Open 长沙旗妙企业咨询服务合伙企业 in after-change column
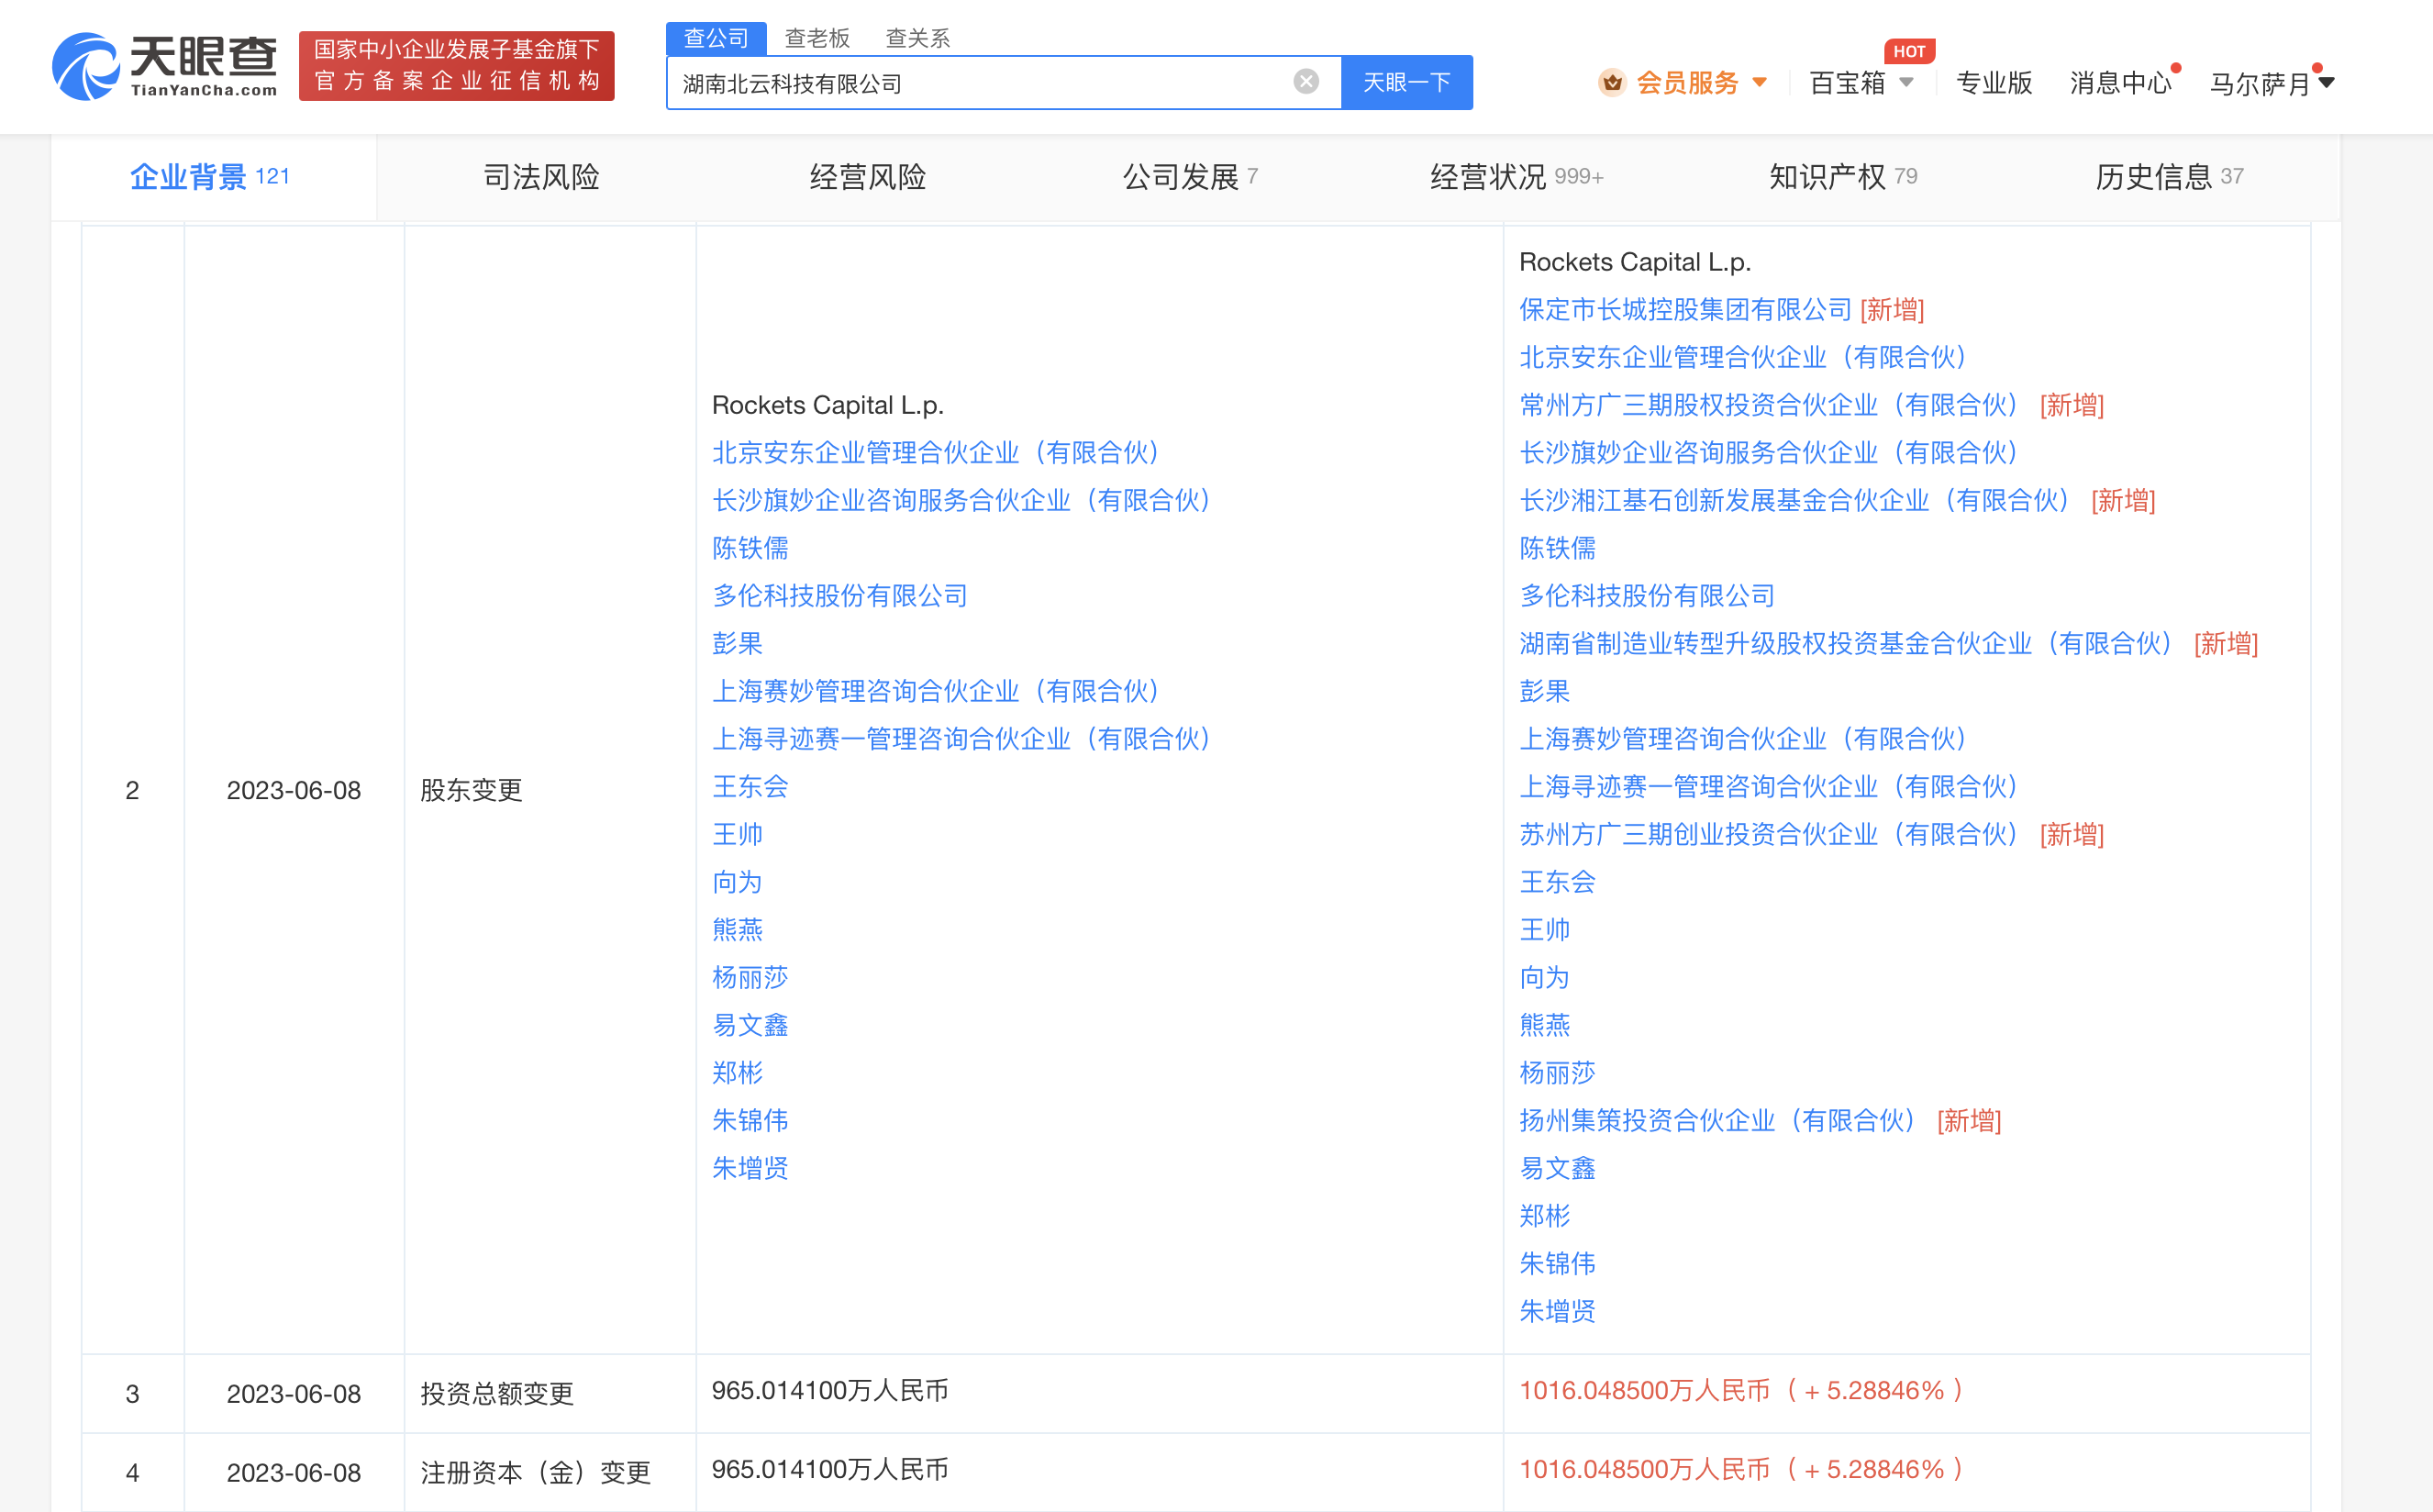Viewport: 2433px width, 1512px height. [1771, 453]
